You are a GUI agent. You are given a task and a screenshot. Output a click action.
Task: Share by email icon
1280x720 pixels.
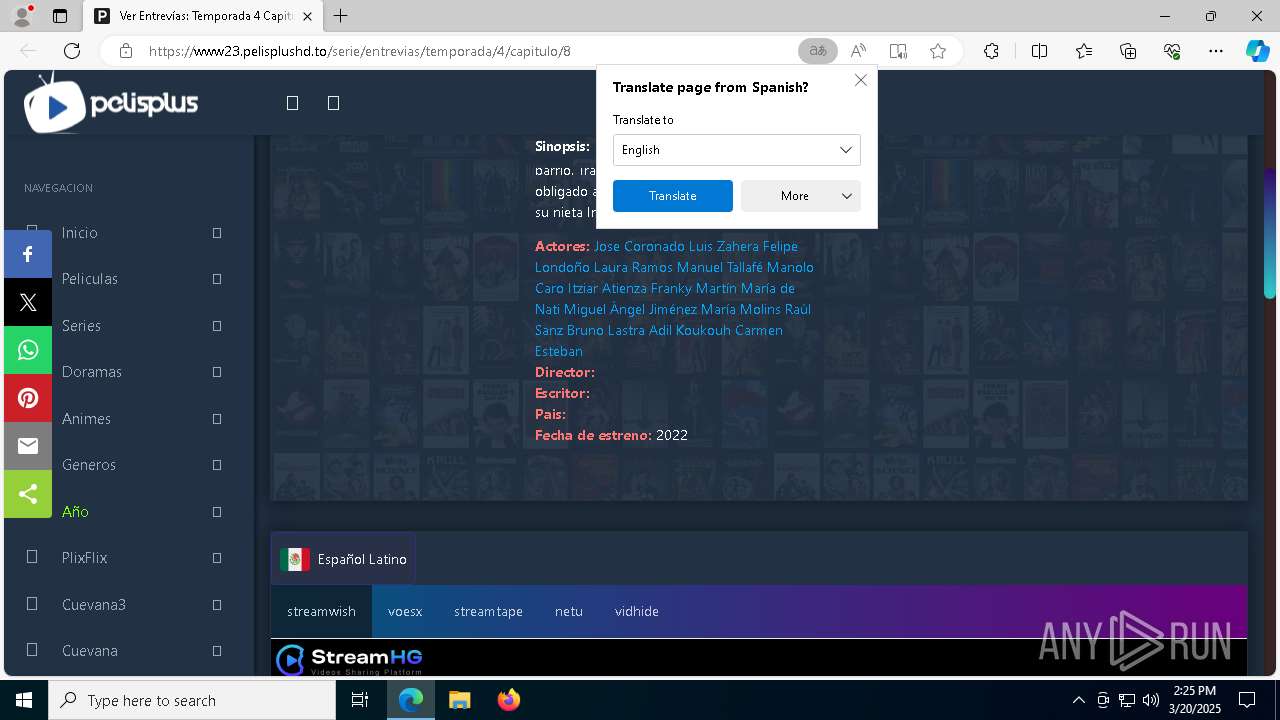click(x=28, y=446)
